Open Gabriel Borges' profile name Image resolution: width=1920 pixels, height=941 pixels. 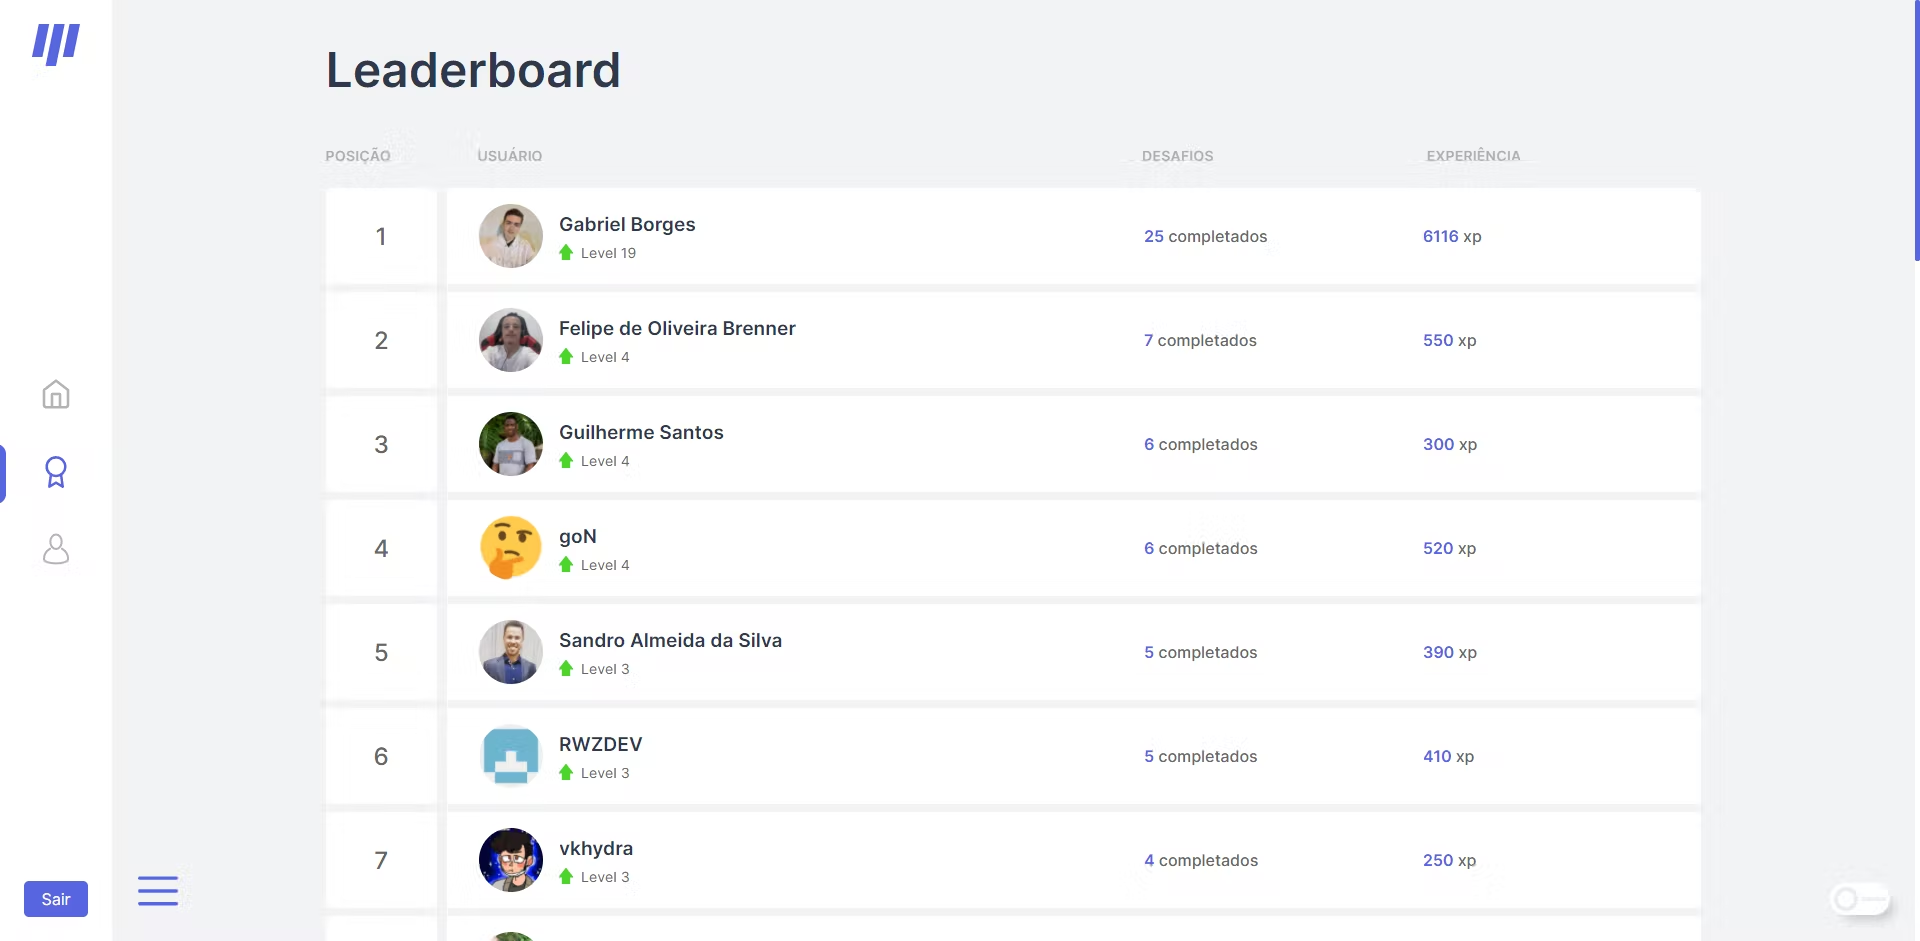[x=627, y=225]
